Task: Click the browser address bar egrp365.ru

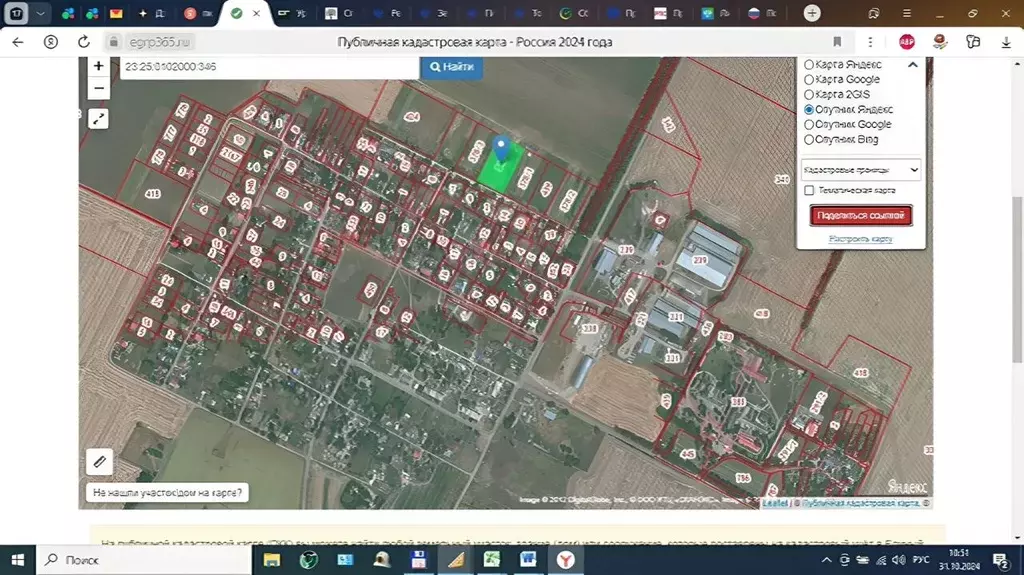Action: 159,42
